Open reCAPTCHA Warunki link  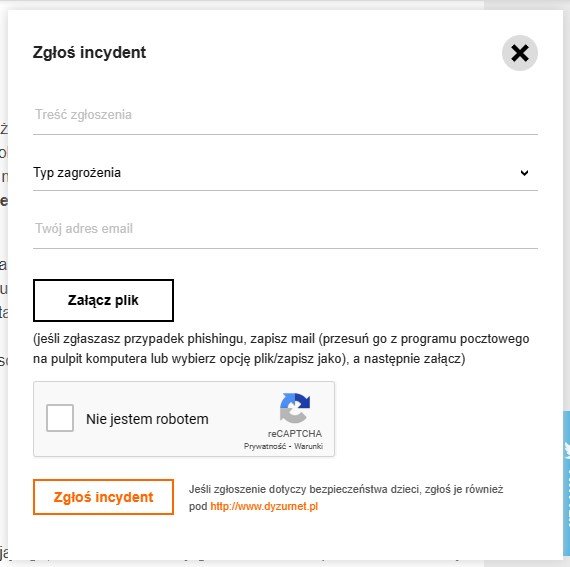click(308, 446)
